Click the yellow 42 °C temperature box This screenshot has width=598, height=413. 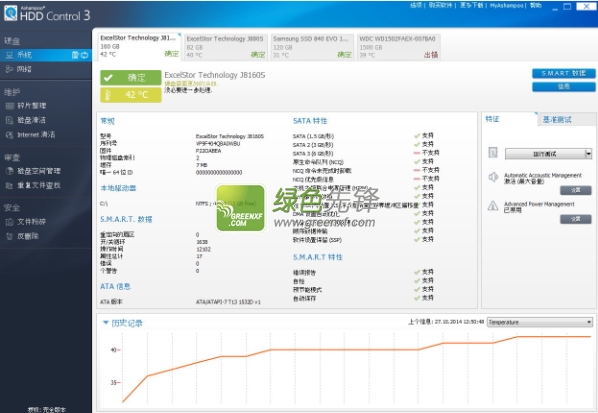(131, 95)
